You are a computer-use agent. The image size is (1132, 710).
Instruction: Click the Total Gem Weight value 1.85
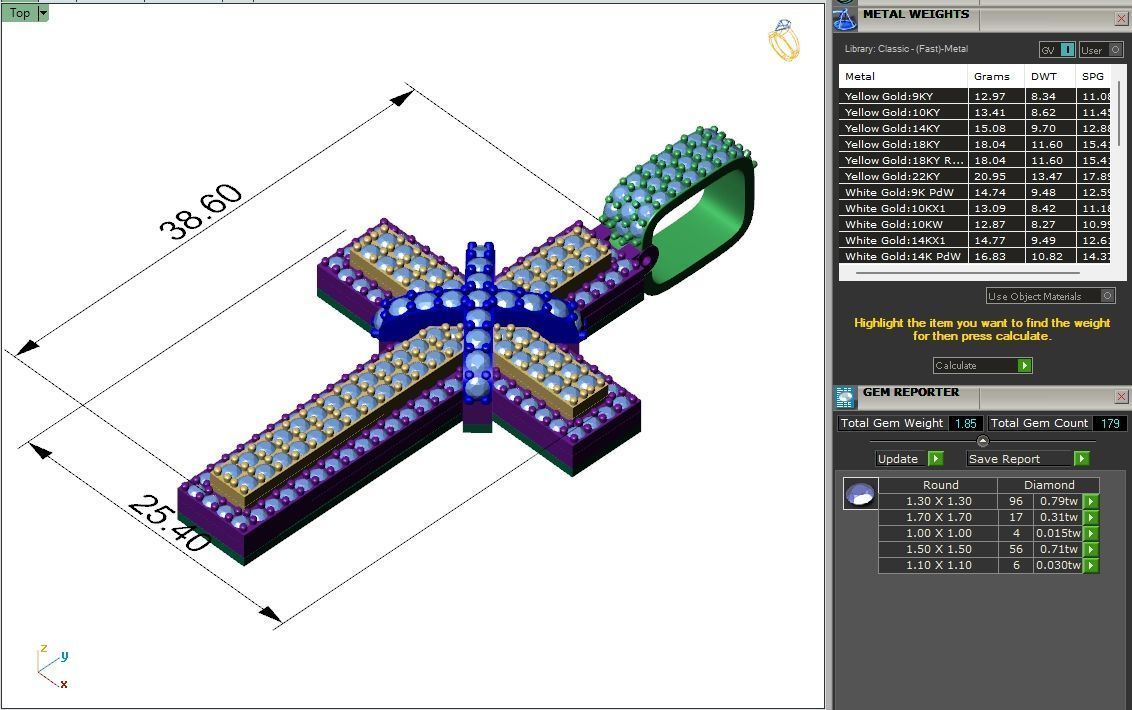[965, 423]
